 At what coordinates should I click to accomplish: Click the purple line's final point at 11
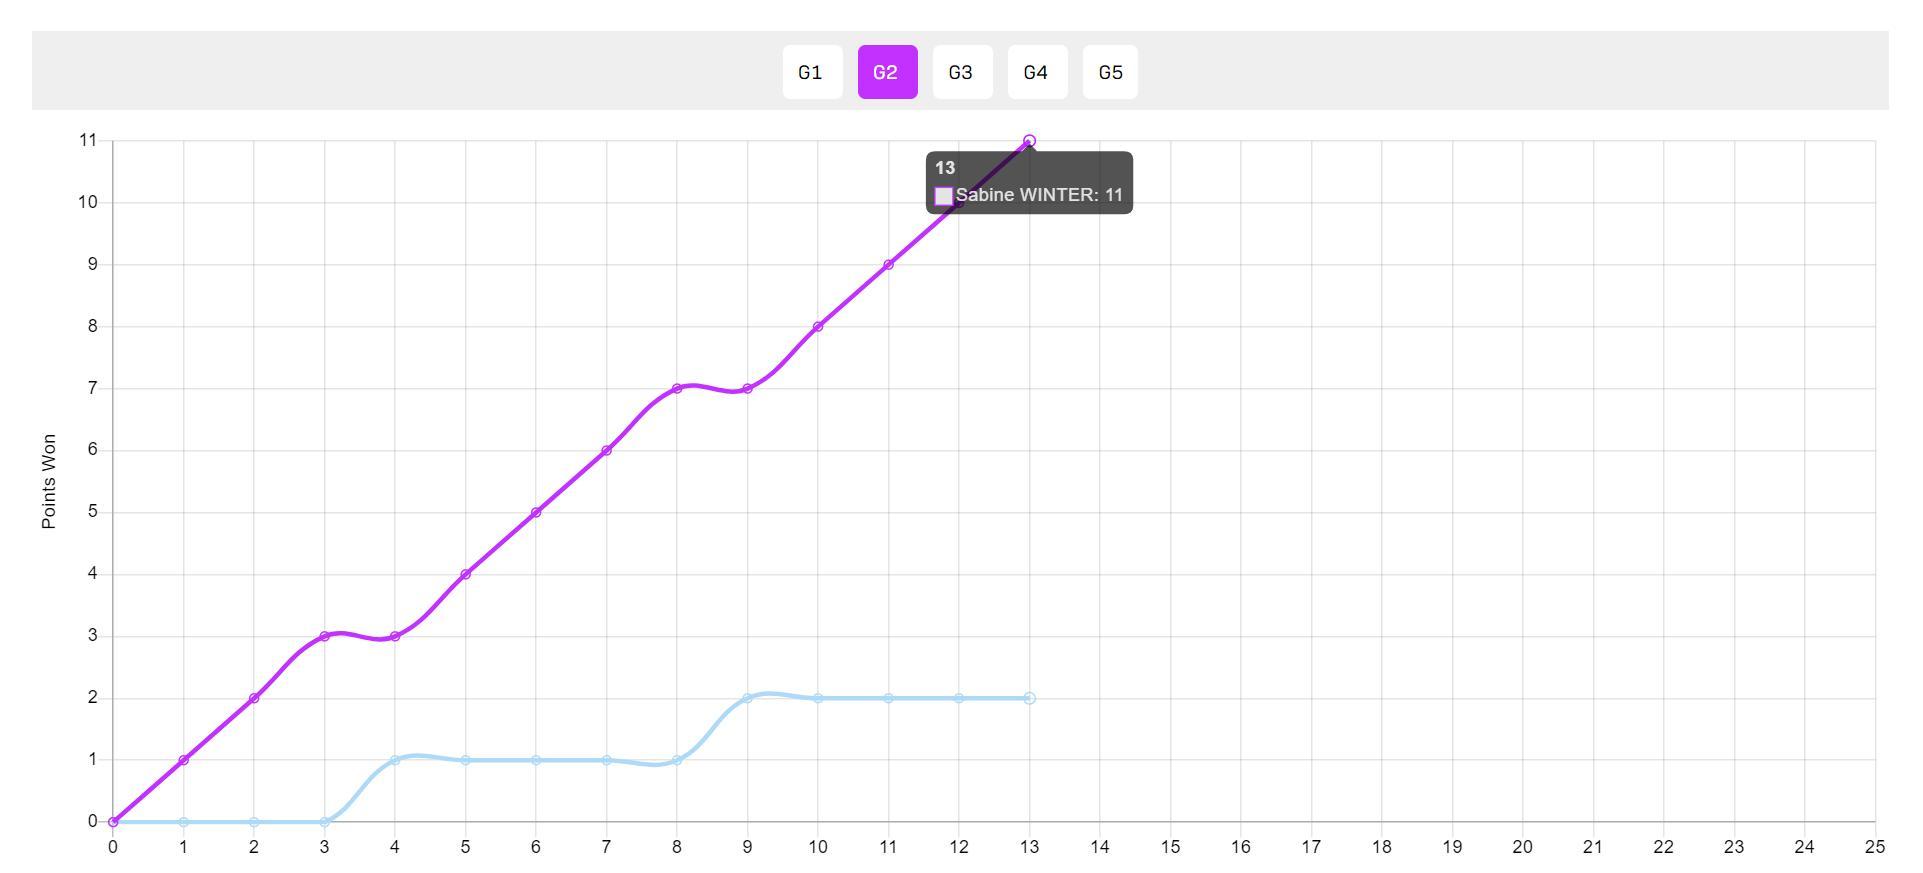click(x=1029, y=141)
